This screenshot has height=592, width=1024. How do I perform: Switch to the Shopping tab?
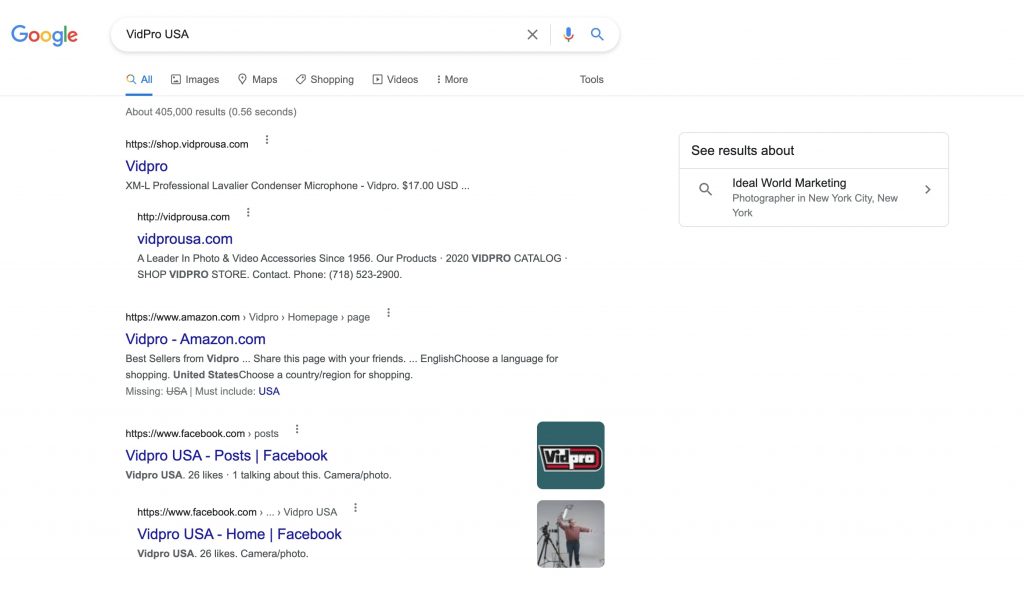pos(325,80)
